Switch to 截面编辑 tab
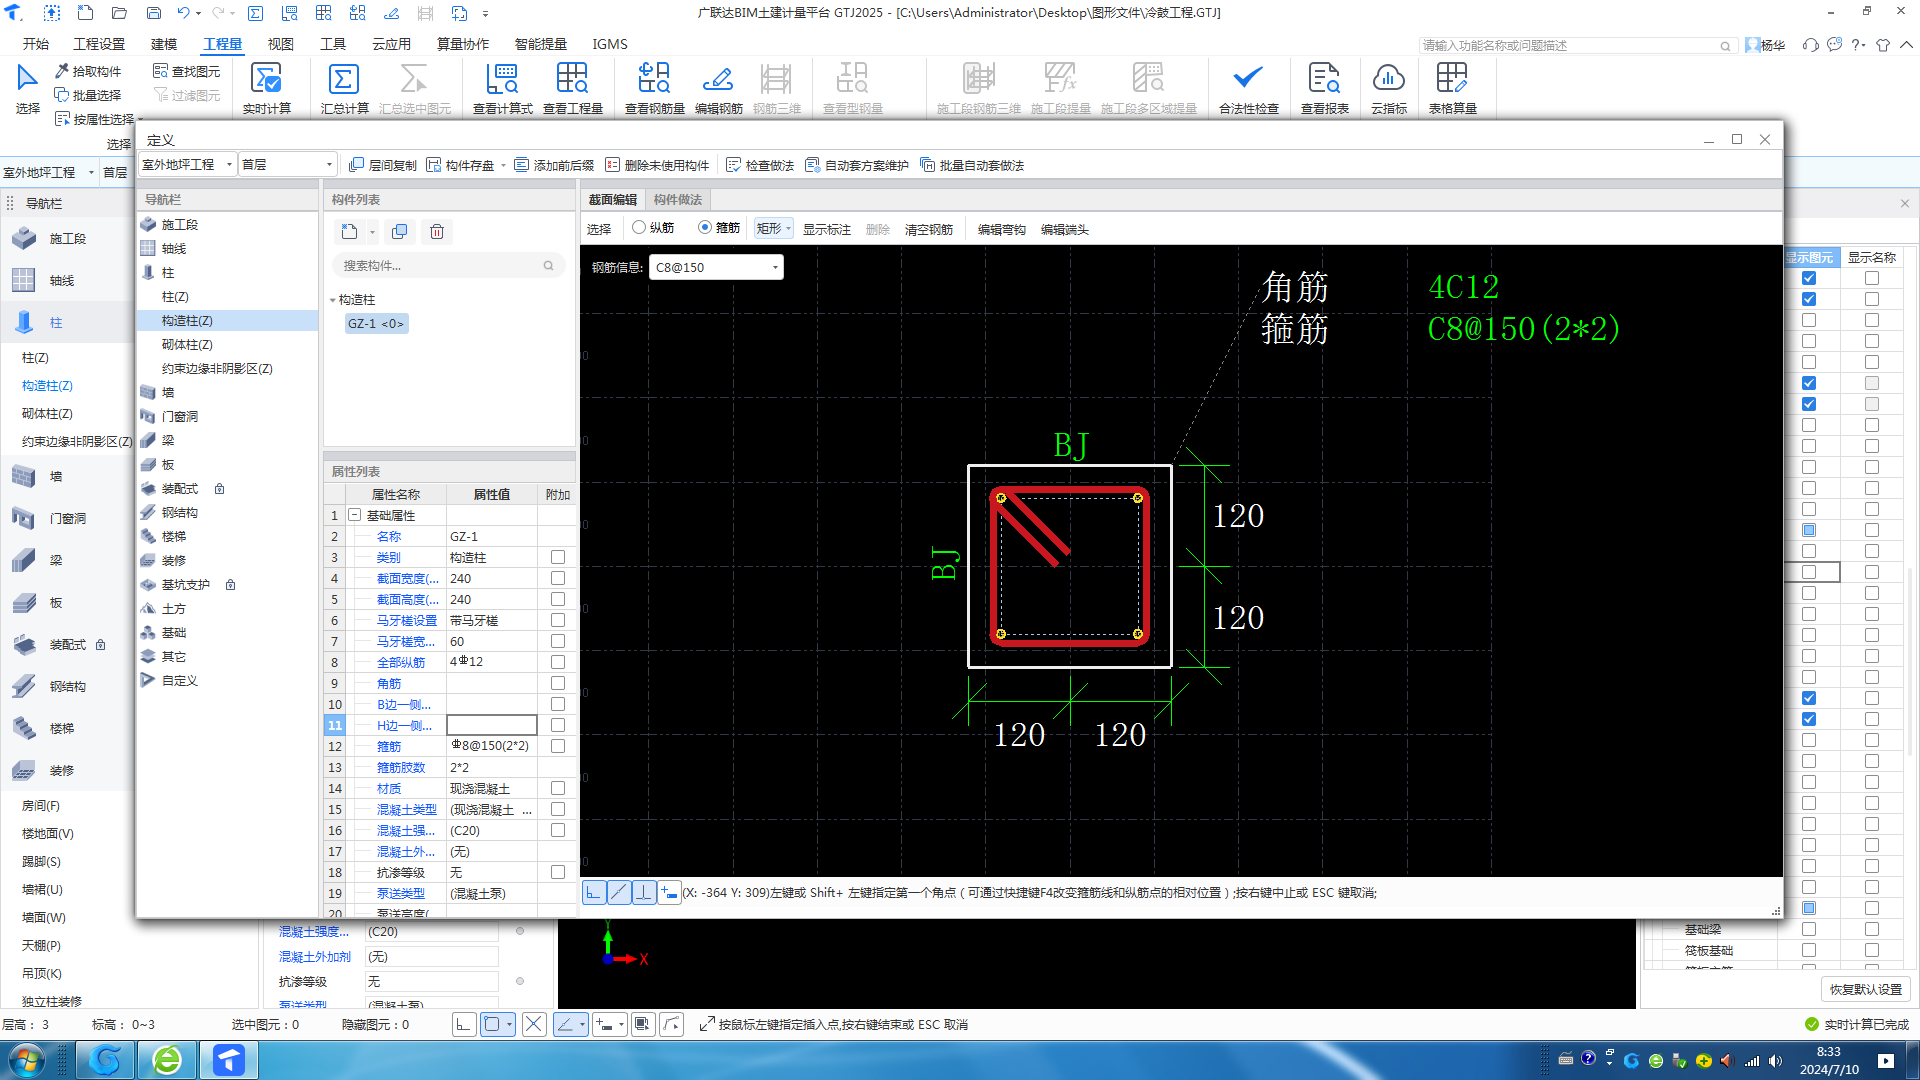 613,200
